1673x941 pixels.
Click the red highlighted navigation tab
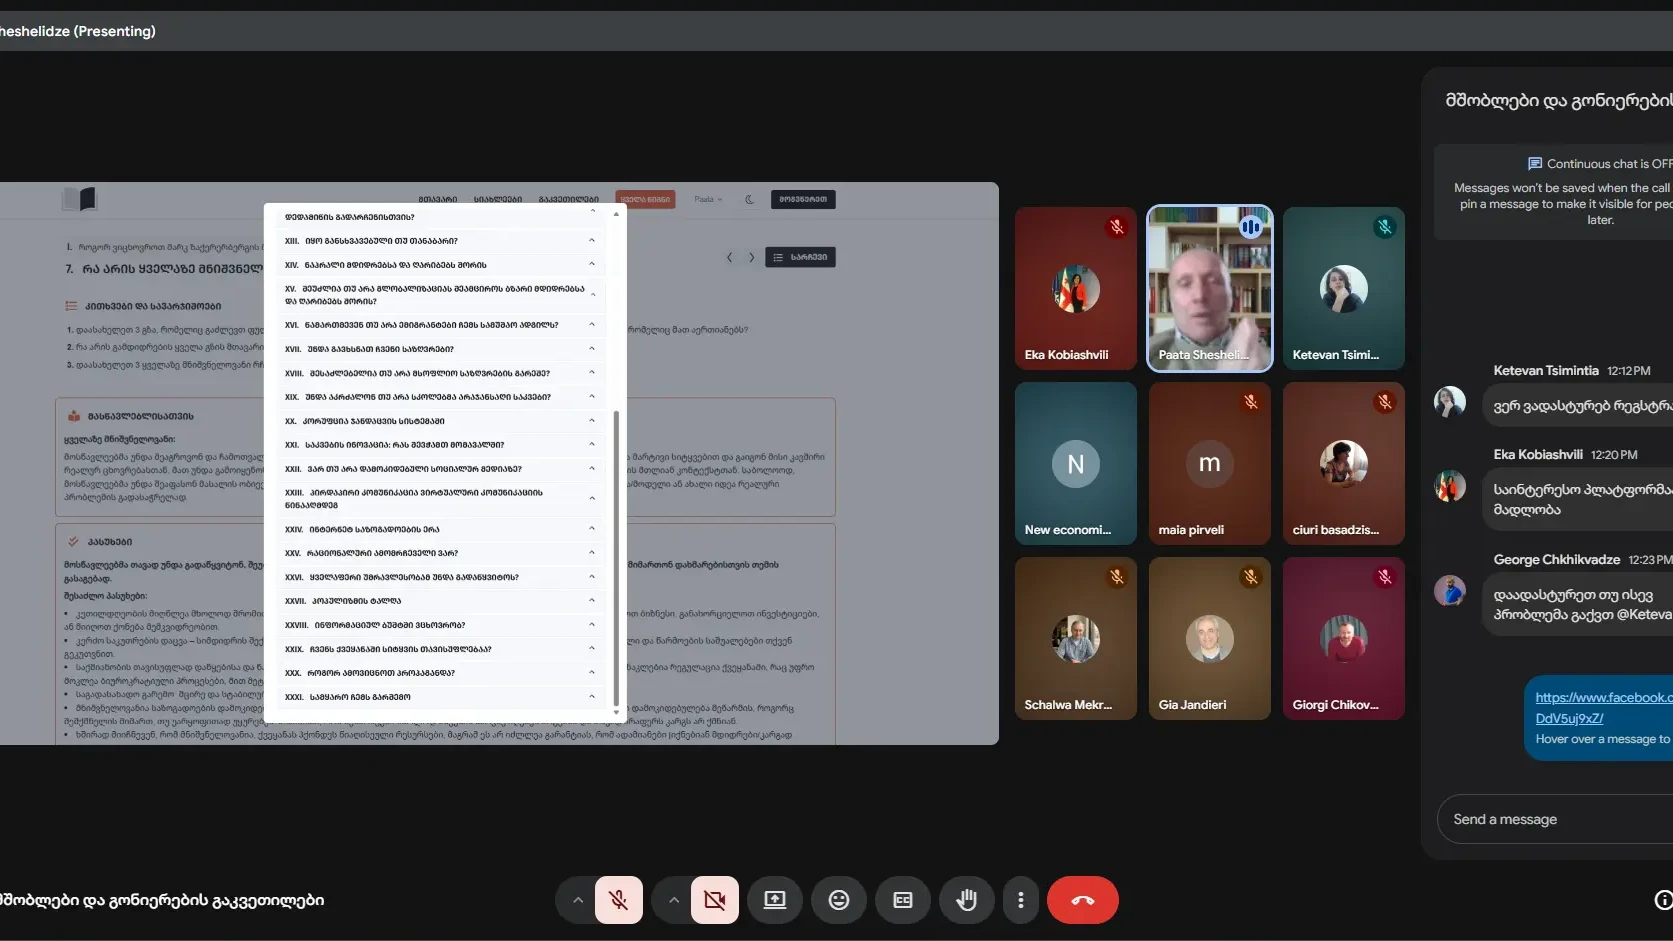click(645, 199)
